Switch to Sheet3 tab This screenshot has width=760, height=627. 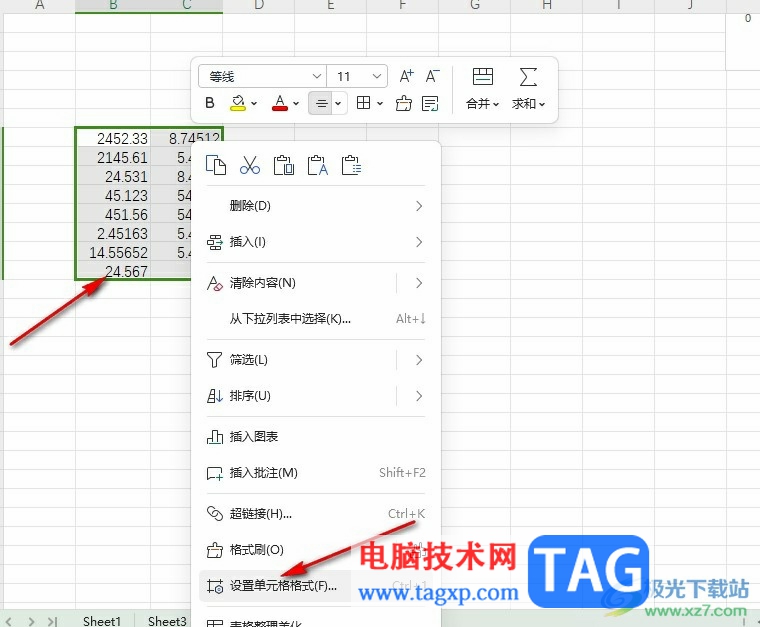point(167,621)
